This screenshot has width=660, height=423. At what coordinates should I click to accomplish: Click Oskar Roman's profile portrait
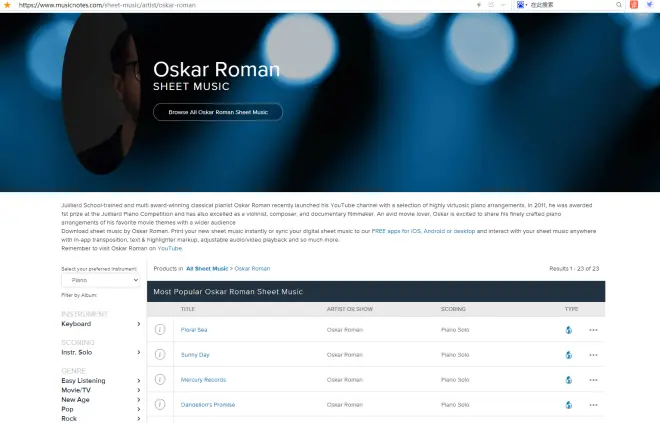(101, 94)
